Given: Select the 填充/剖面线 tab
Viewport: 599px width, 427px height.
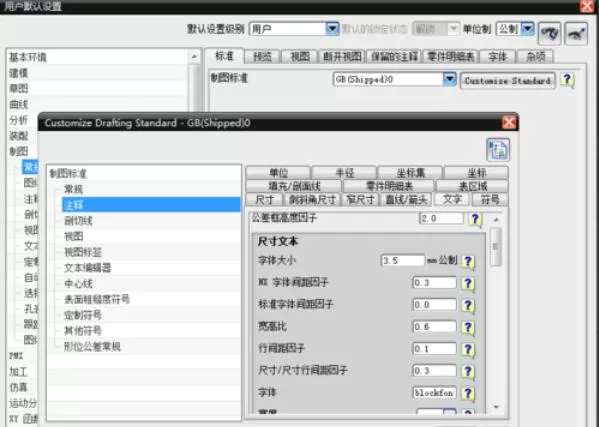Looking at the screenshot, I should coord(294,186).
